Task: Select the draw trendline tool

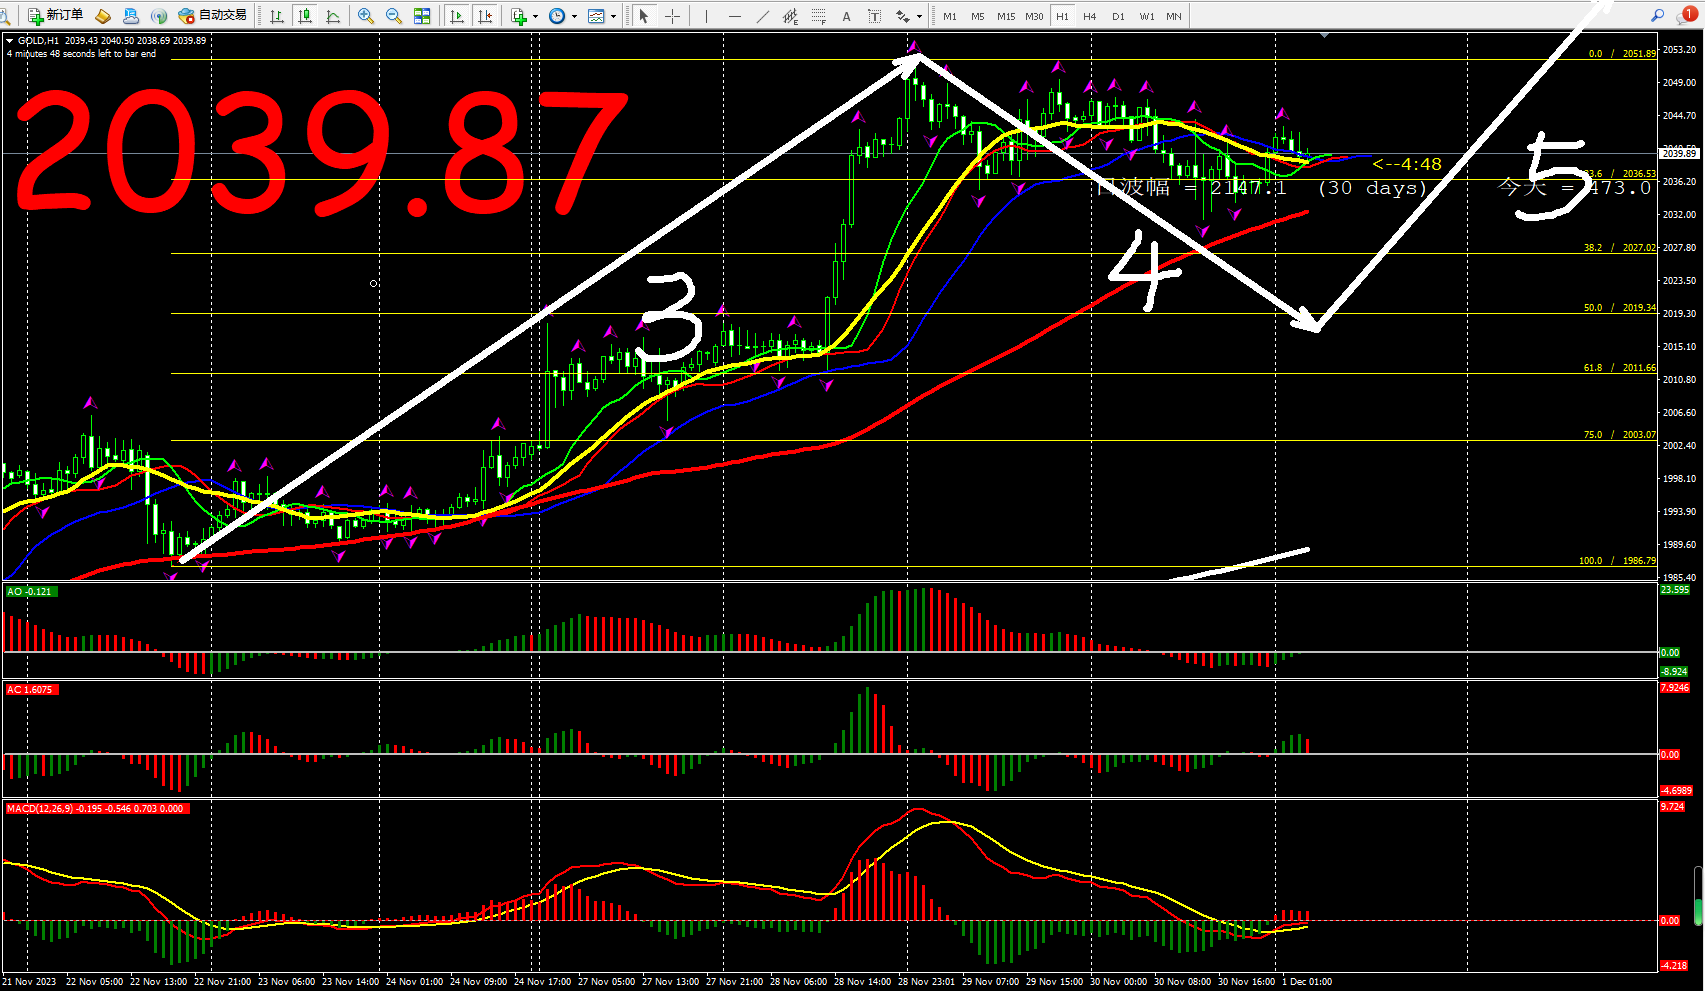Action: (x=763, y=16)
